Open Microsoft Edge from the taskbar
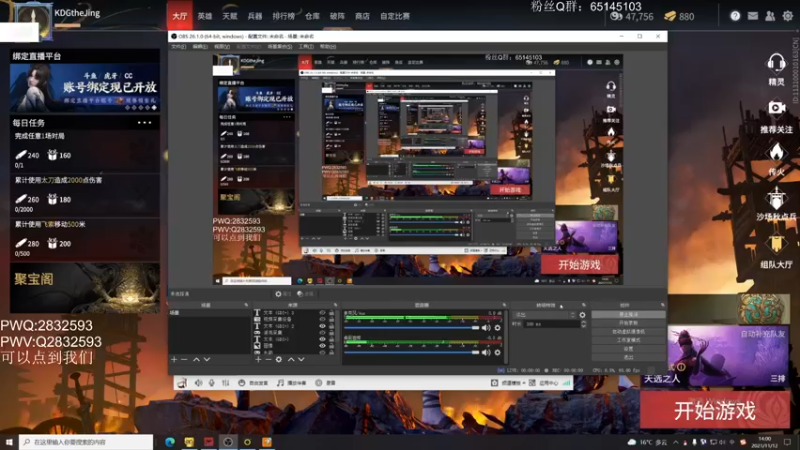This screenshot has width=800, height=450. click(170, 442)
